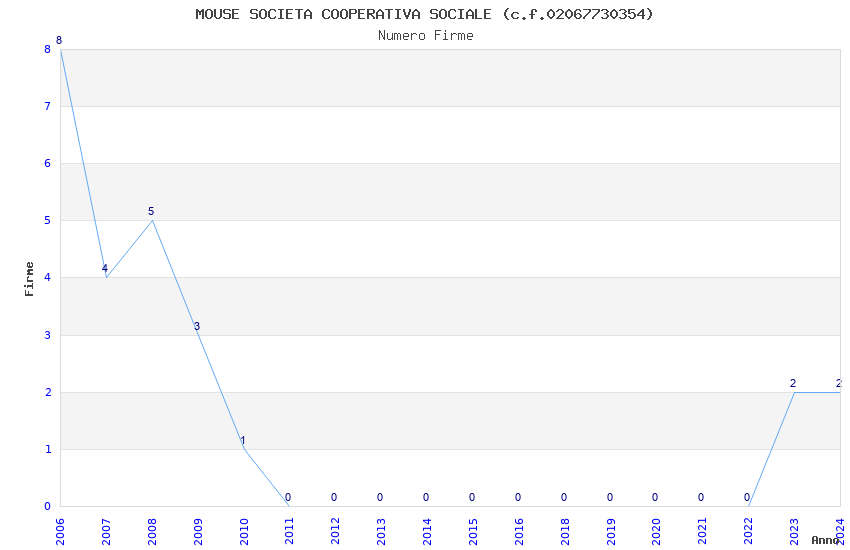Viewport: 850px width, 550px height.
Task: Click data value 0 above year 2020
Action: tap(655, 497)
